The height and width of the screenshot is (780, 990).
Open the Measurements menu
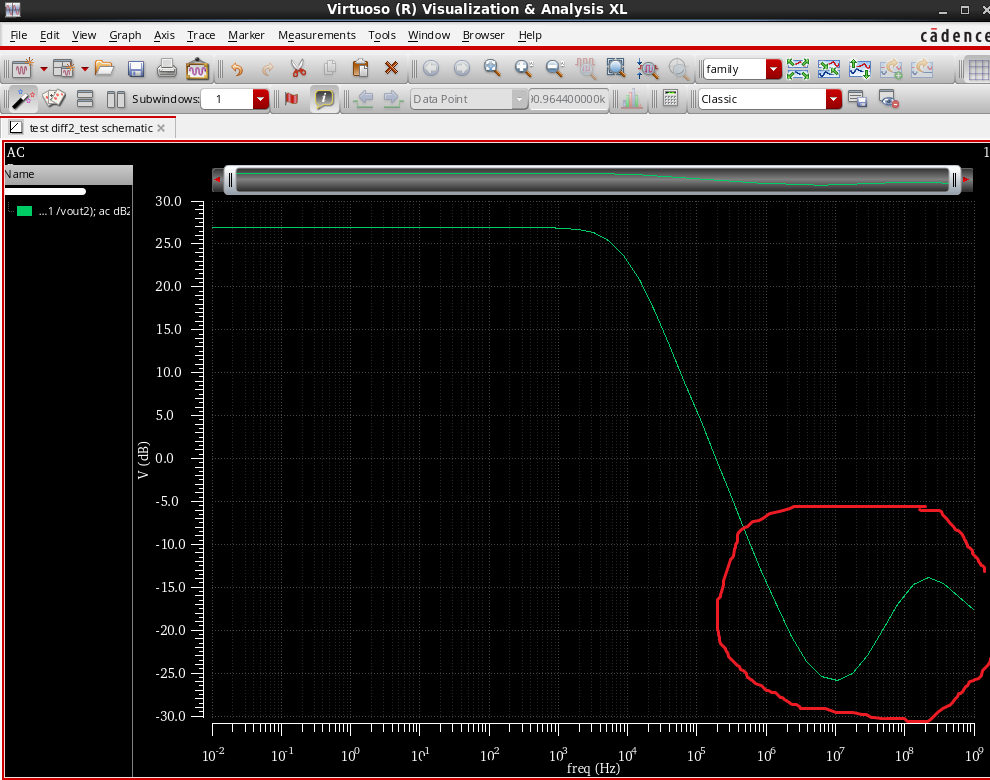(x=316, y=35)
